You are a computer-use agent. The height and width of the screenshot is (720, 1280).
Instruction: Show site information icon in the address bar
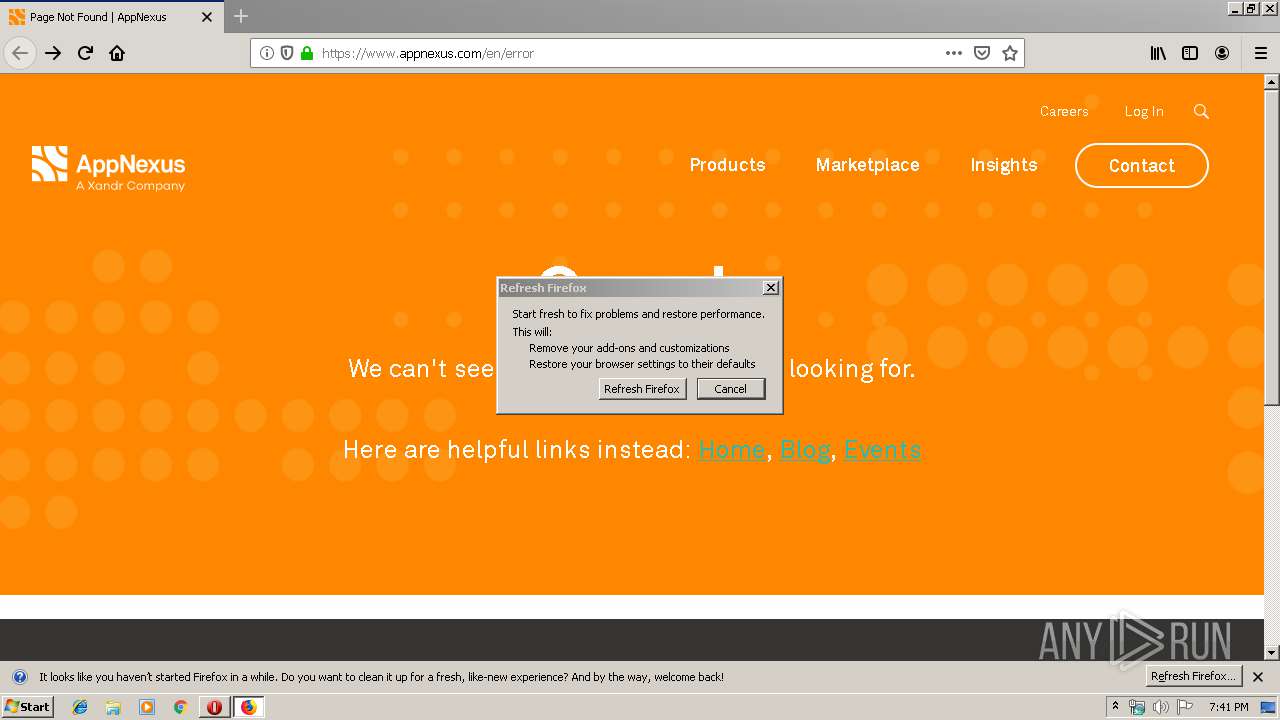(266, 53)
